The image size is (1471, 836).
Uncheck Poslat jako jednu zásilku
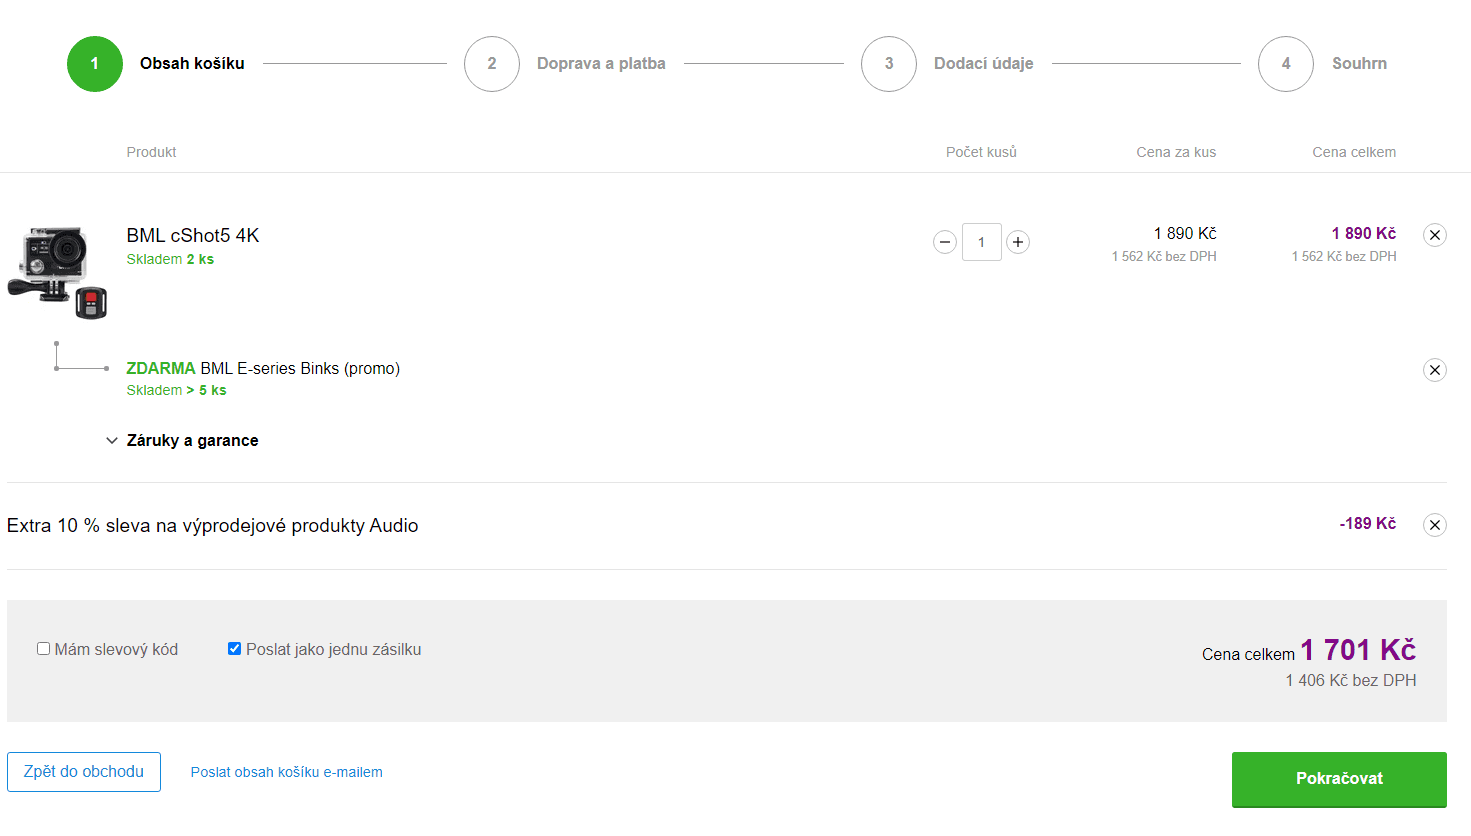pyautogui.click(x=234, y=649)
